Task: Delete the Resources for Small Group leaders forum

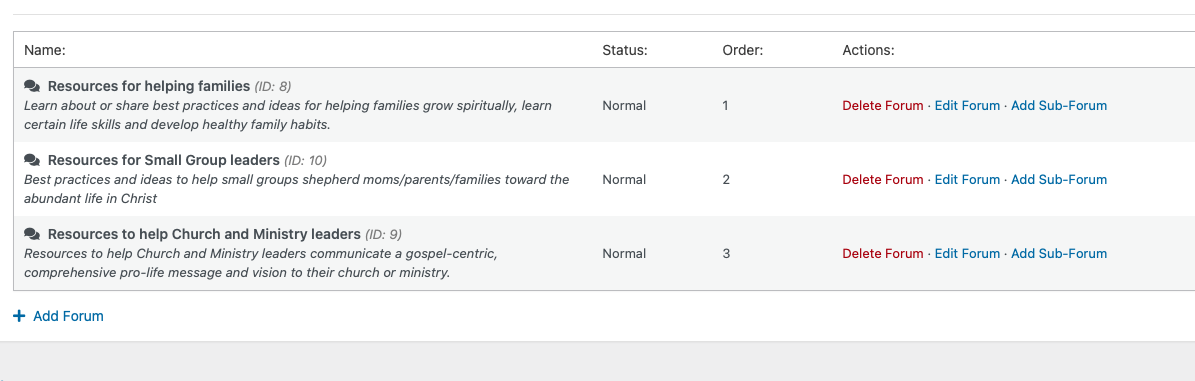Action: tap(883, 180)
